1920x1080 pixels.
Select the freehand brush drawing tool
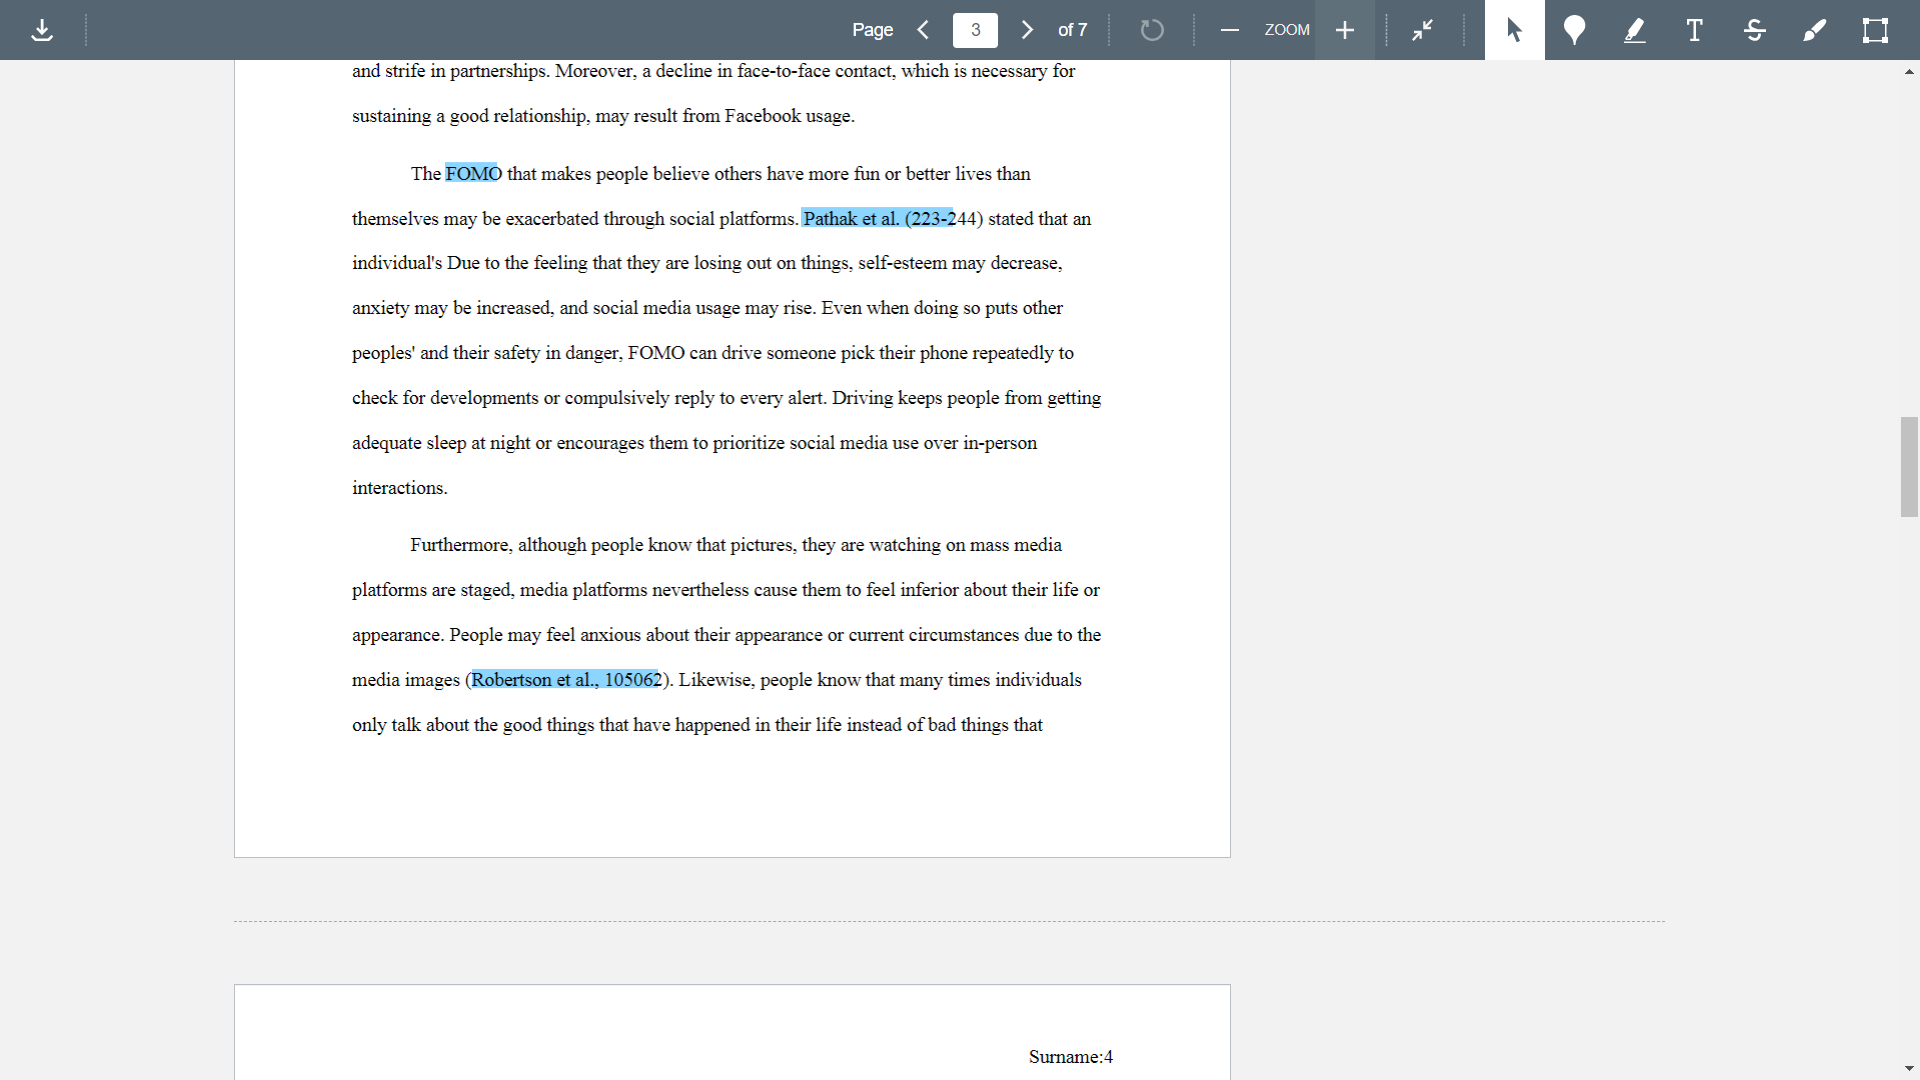click(1814, 30)
